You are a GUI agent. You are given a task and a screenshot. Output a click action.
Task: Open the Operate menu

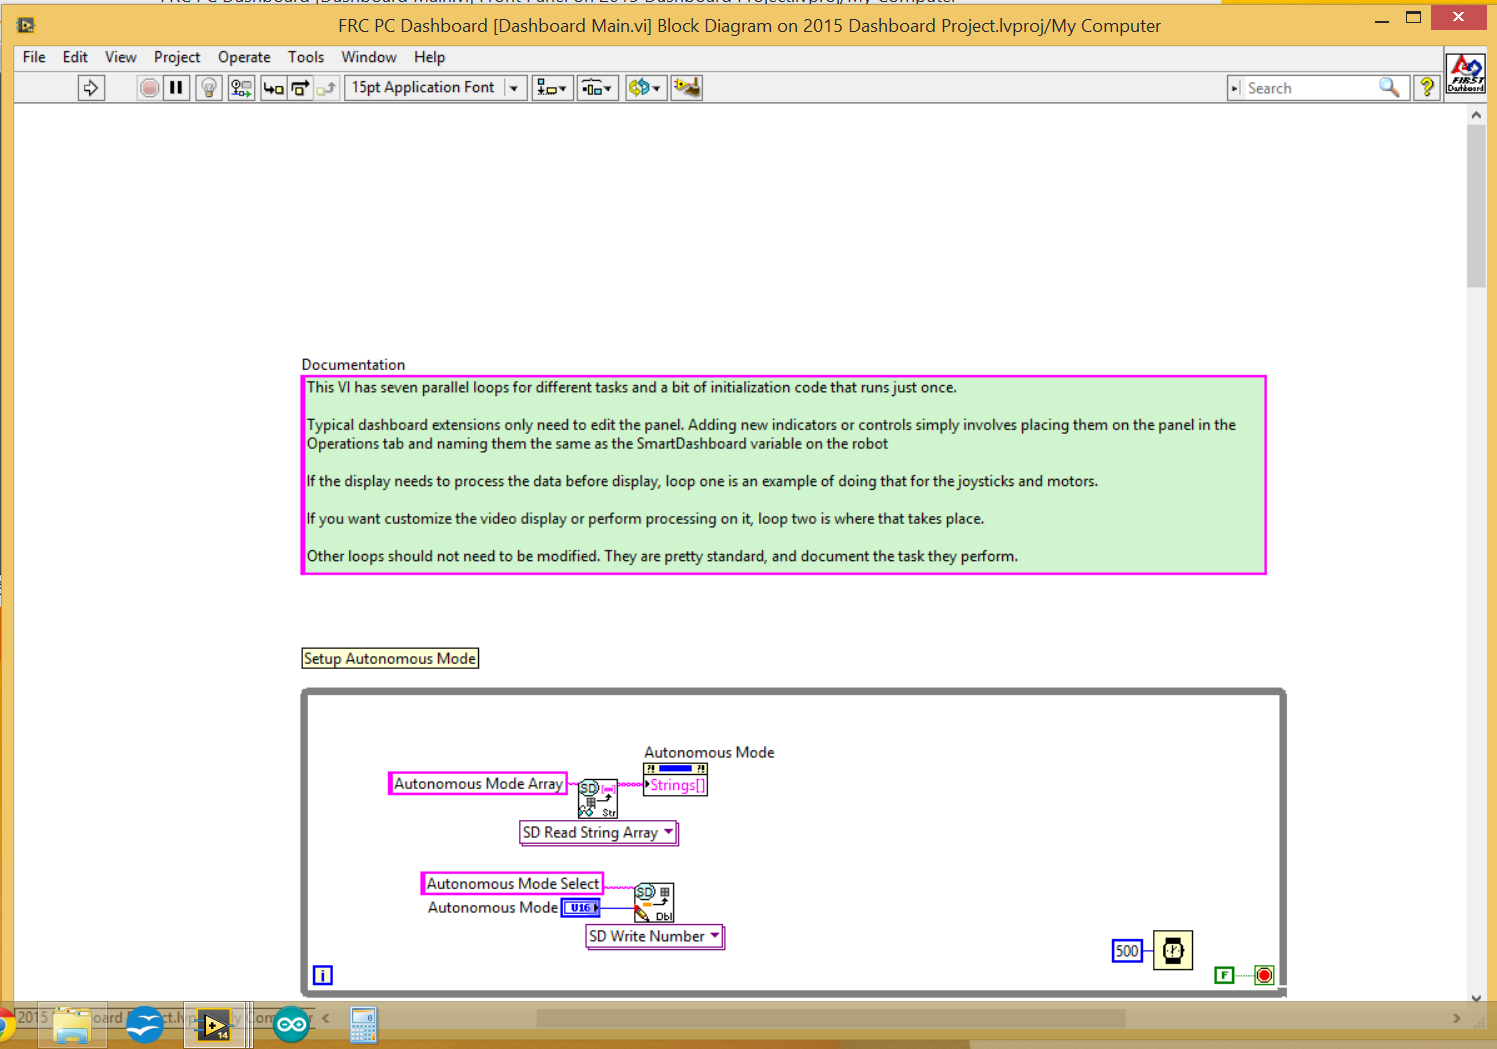pyautogui.click(x=244, y=57)
